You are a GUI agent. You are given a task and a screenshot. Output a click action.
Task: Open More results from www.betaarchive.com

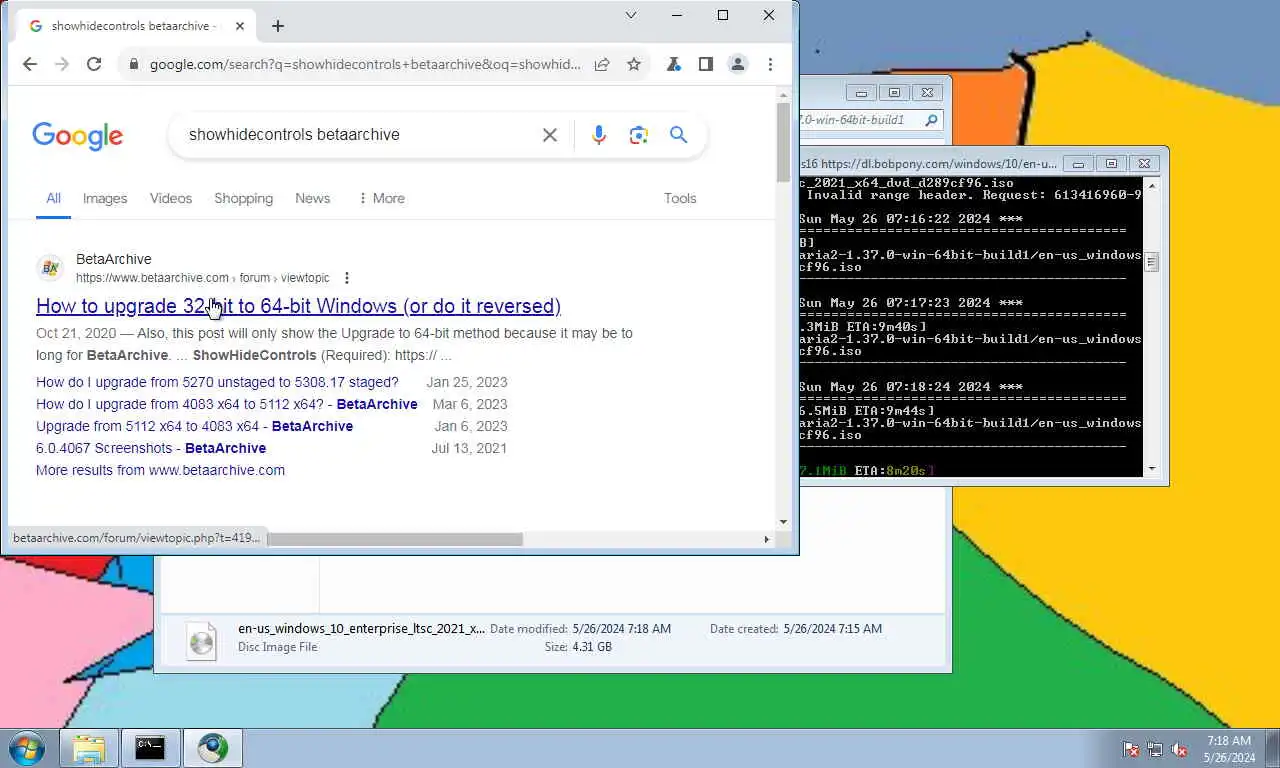pos(160,470)
